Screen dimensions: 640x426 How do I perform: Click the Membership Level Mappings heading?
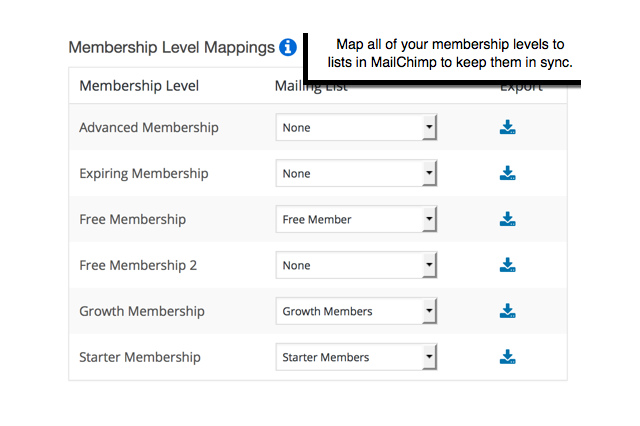pos(171,47)
